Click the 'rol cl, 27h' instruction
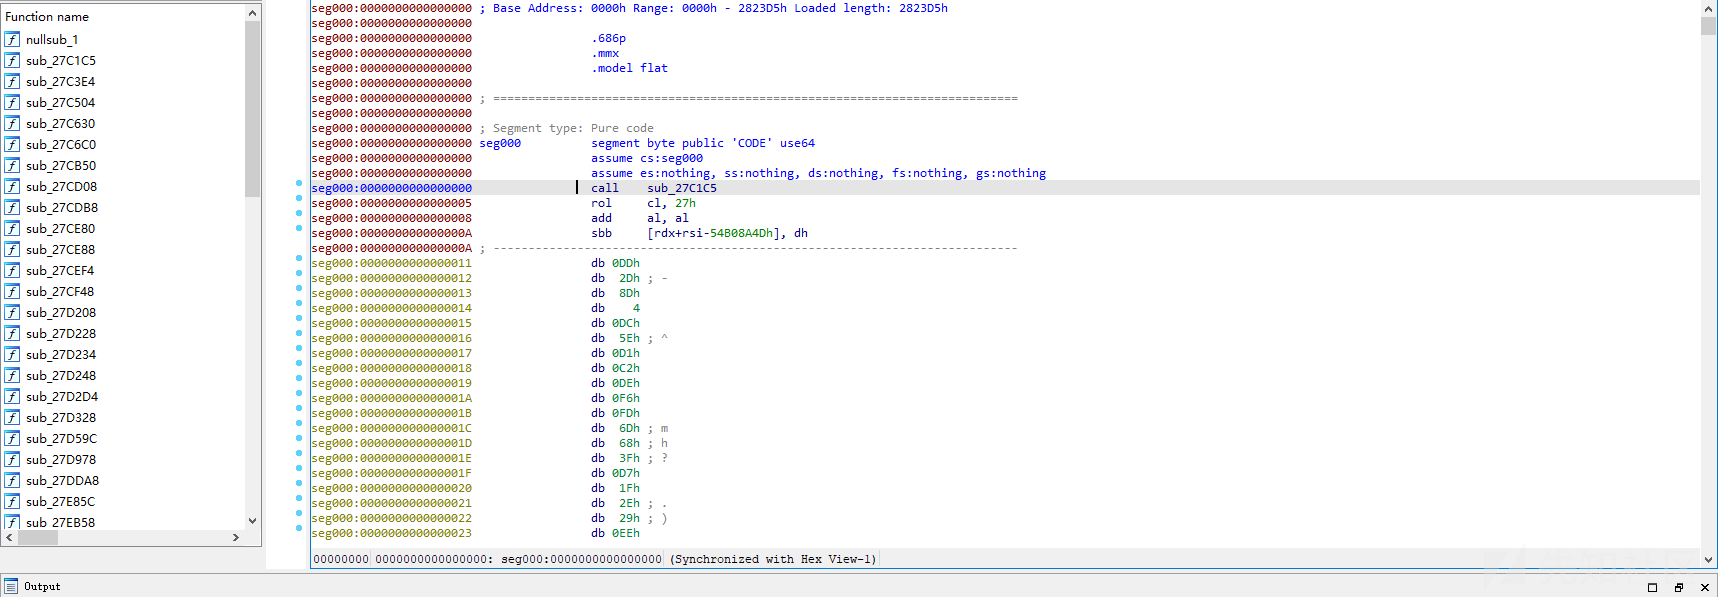1718x597 pixels. (643, 203)
